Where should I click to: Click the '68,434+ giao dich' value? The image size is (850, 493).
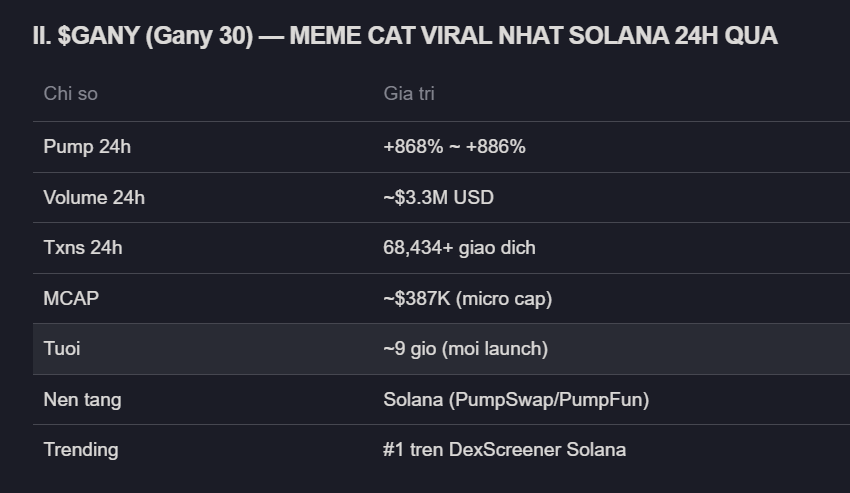(459, 248)
